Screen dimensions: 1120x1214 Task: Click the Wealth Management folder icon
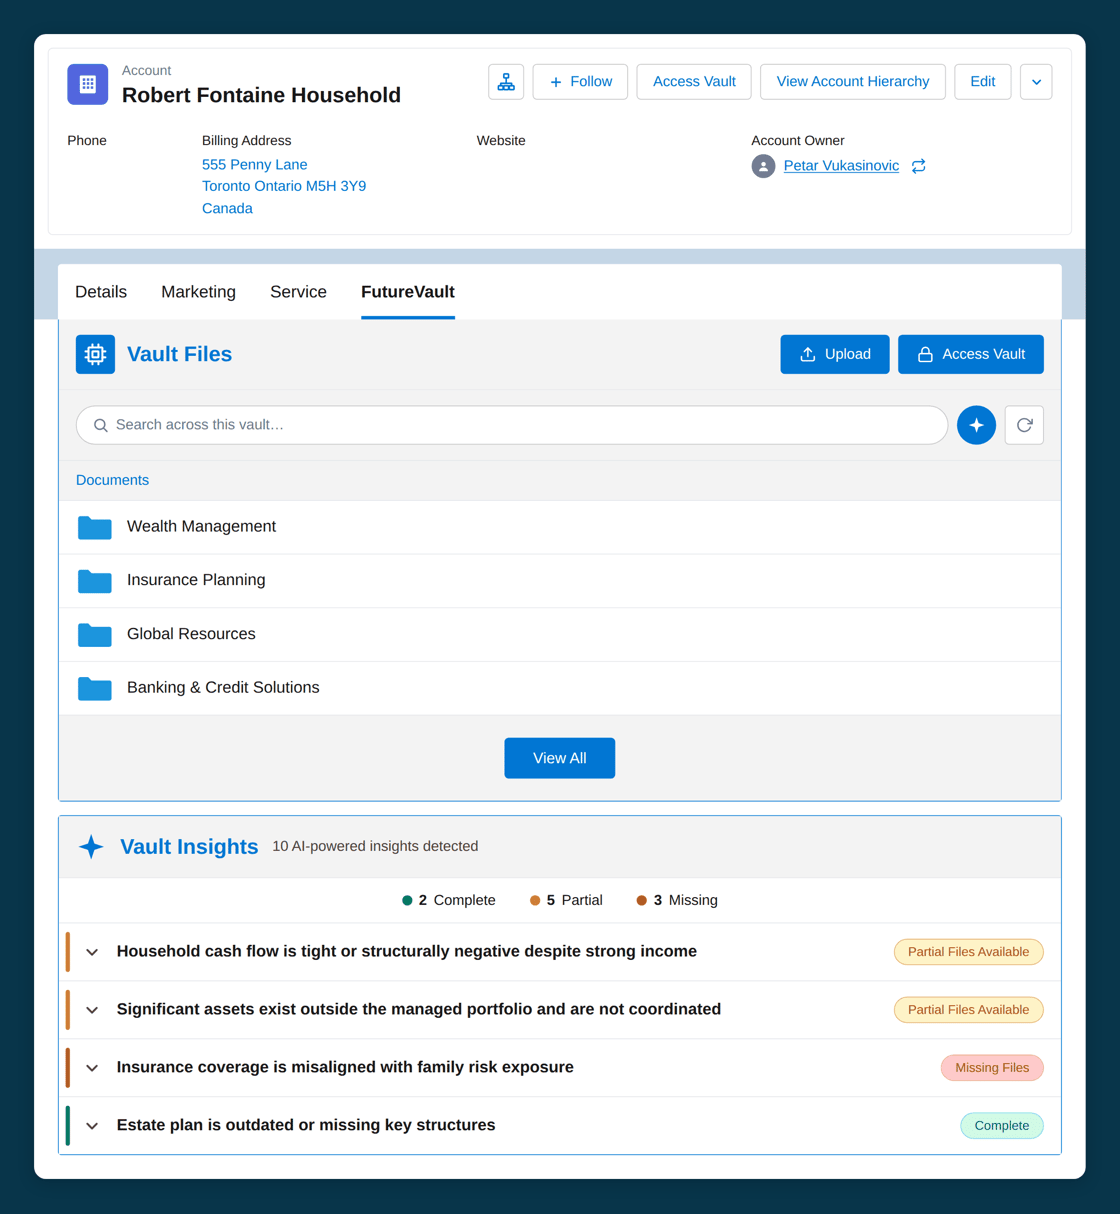95,527
